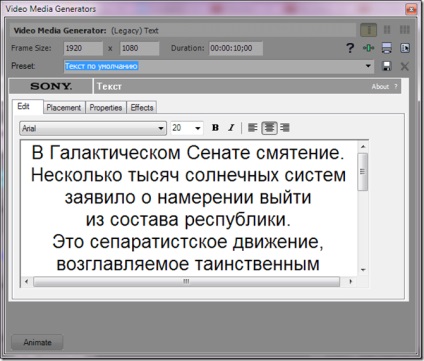This screenshot has height=361, width=424.
Task: Click the green match event length icon
Action: [368, 48]
